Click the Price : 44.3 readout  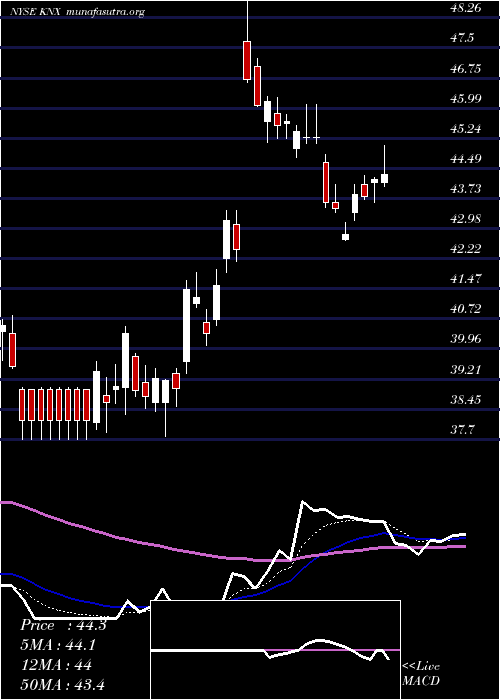pos(63,625)
